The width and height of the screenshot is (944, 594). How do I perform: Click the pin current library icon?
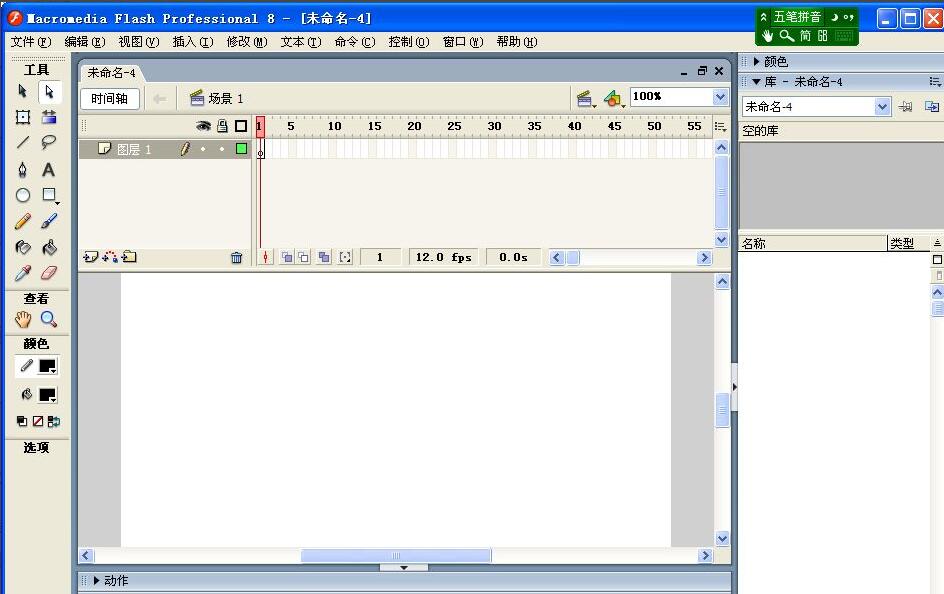[905, 107]
